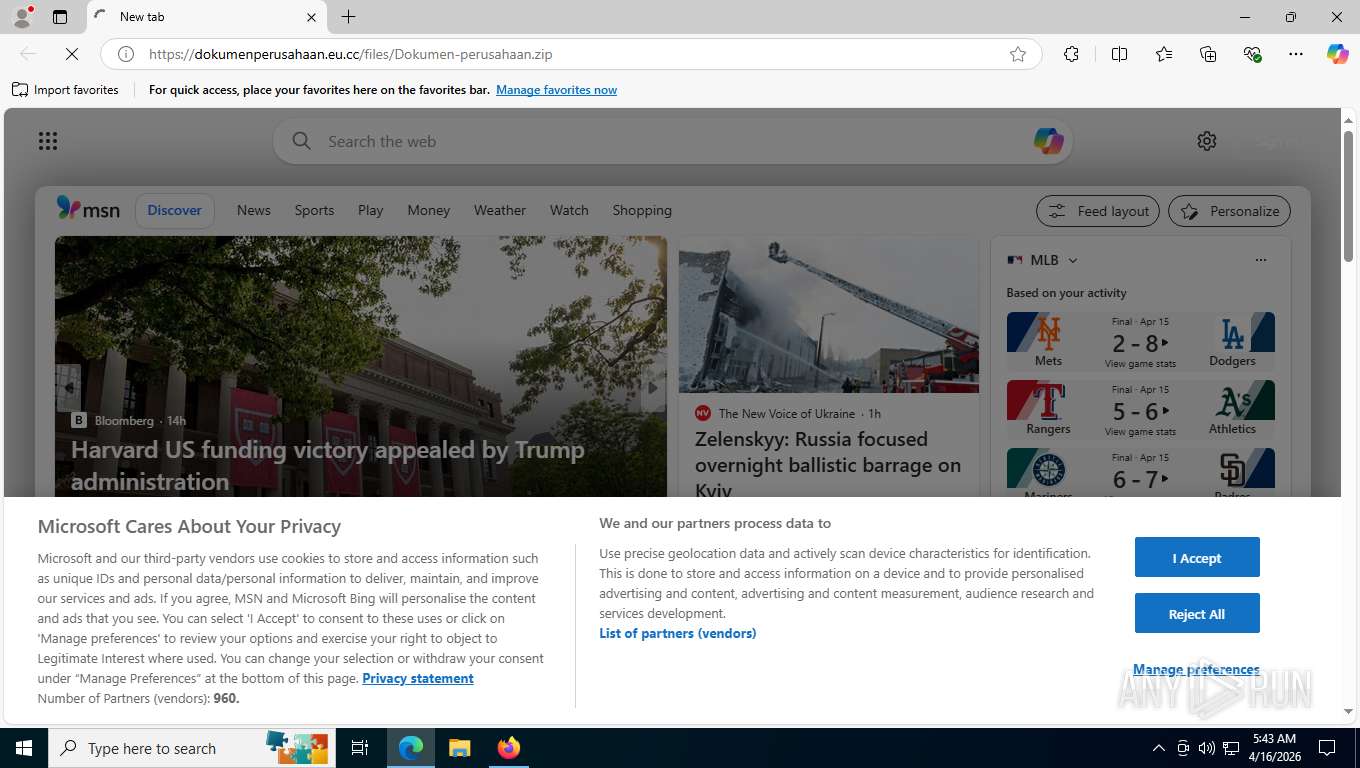Viewport: 1360px width, 768px height.
Task: Add a new tab with plus button
Action: coord(348,17)
